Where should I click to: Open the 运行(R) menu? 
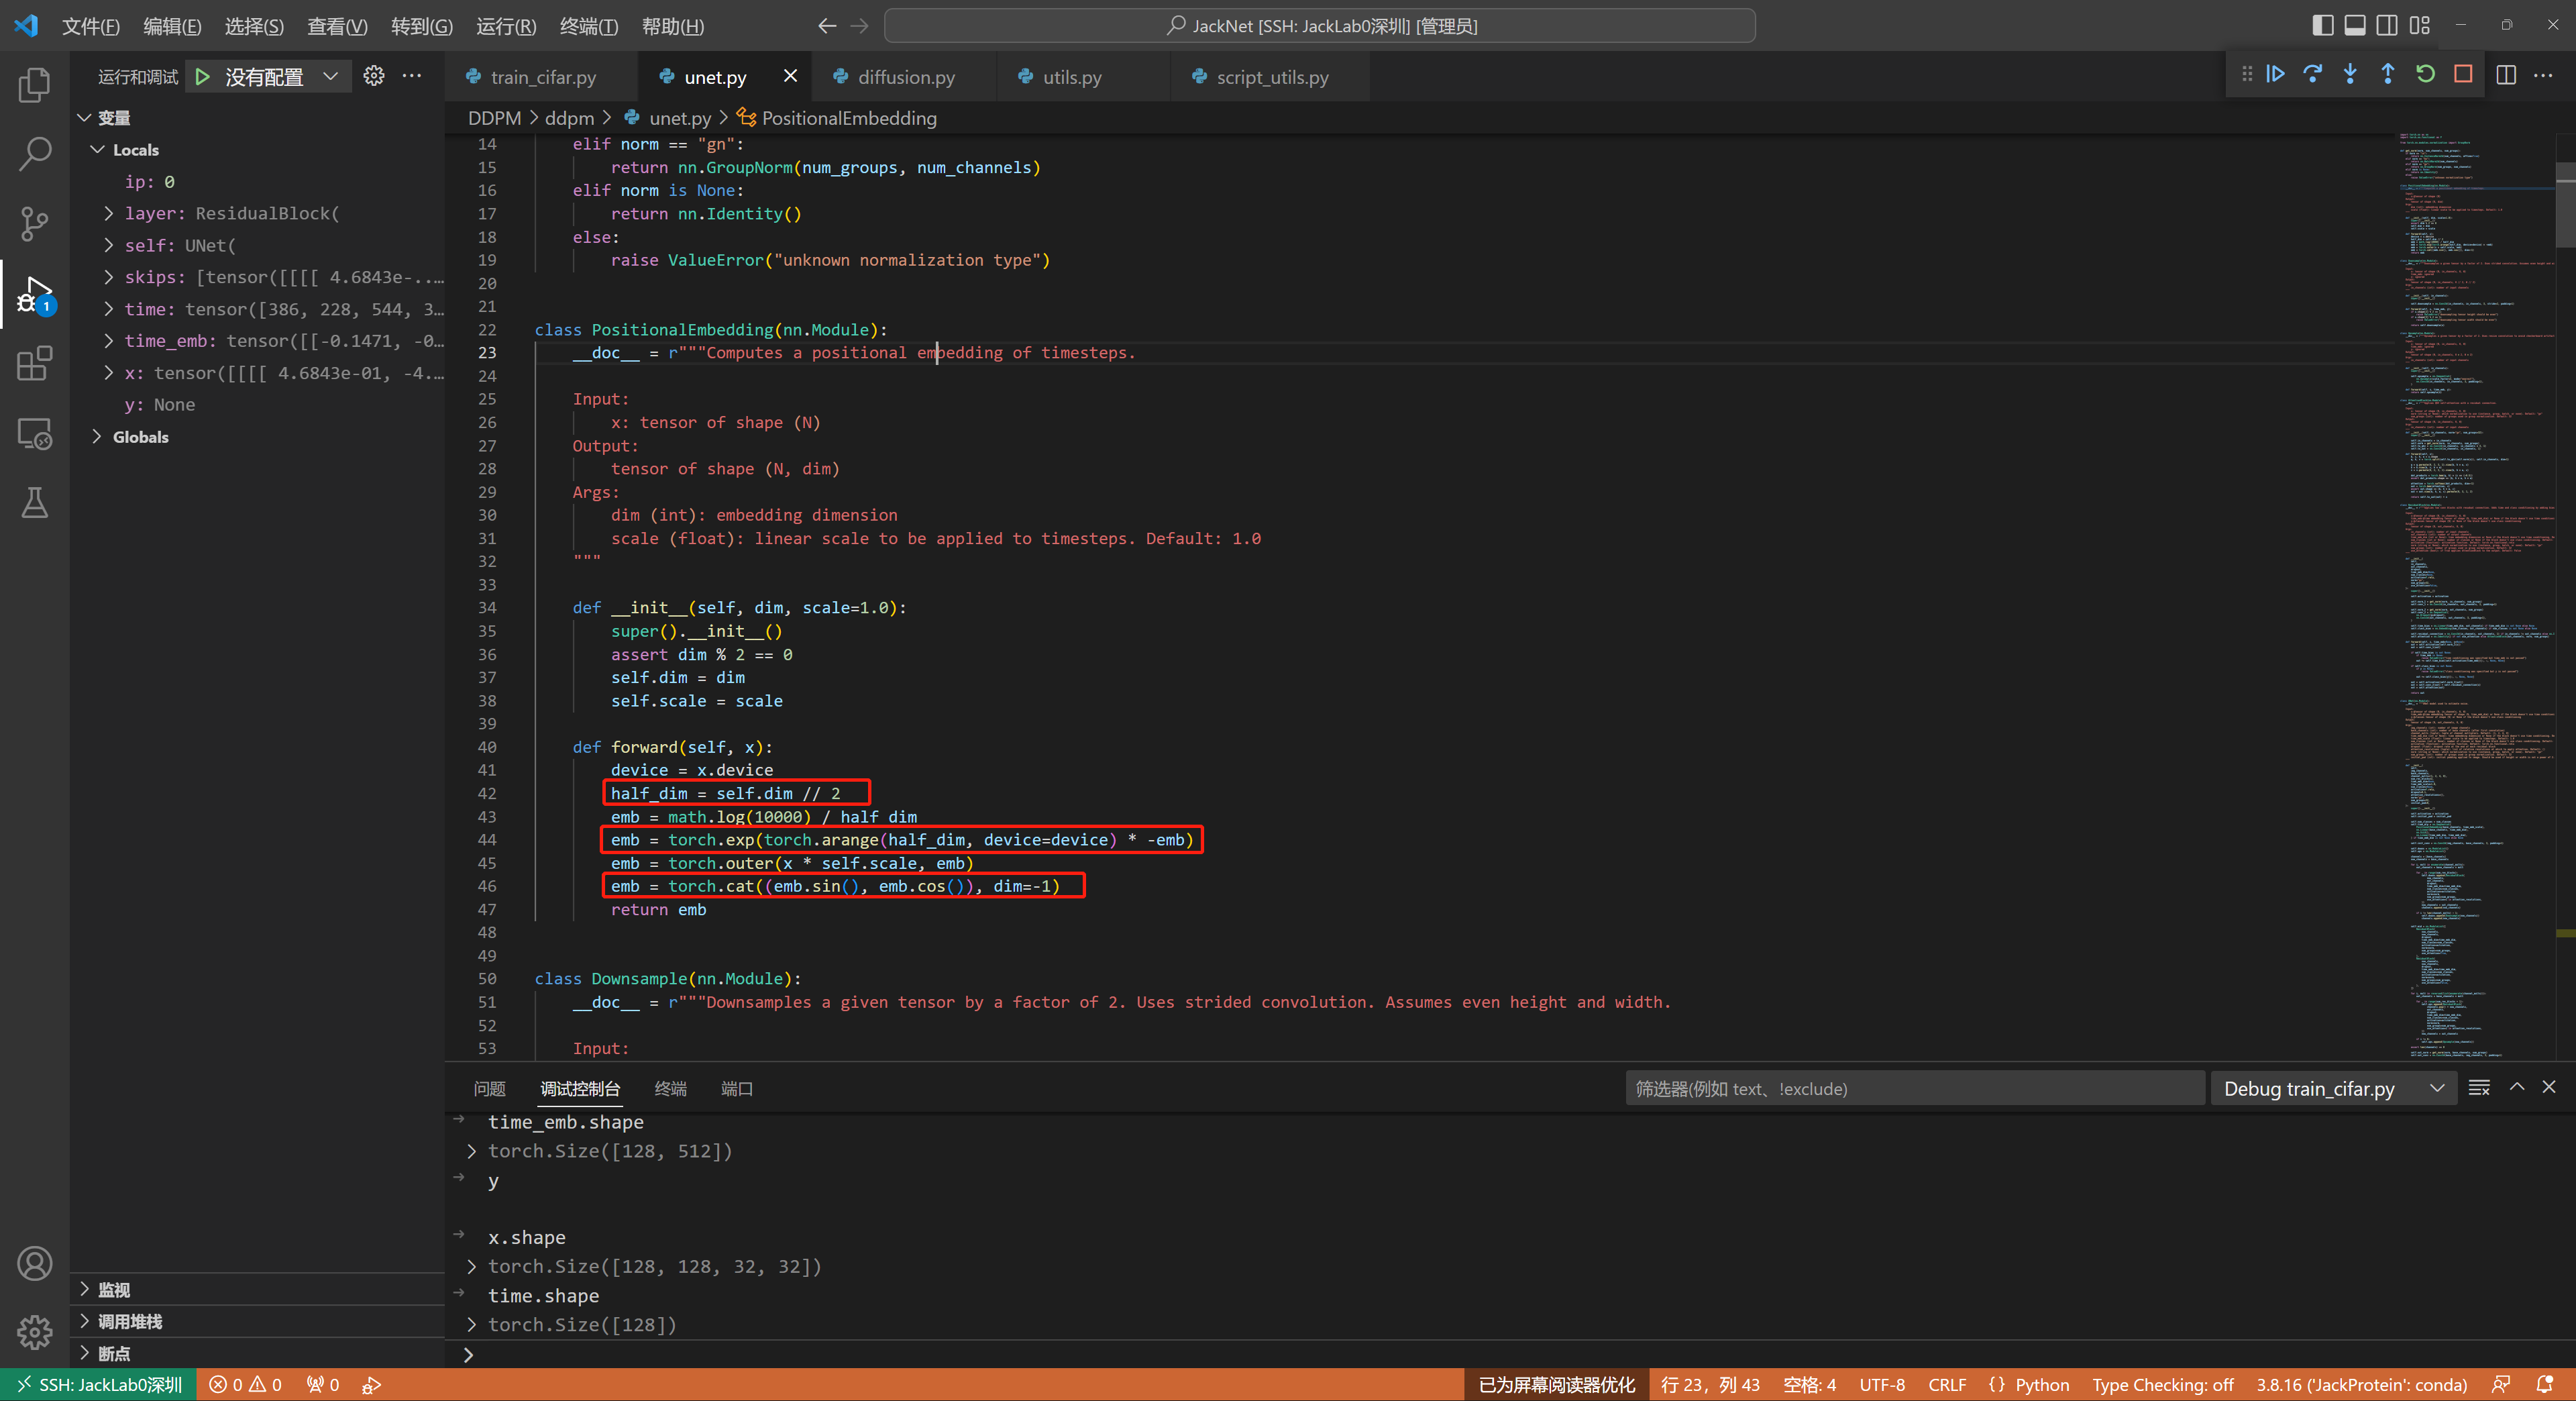(506, 26)
